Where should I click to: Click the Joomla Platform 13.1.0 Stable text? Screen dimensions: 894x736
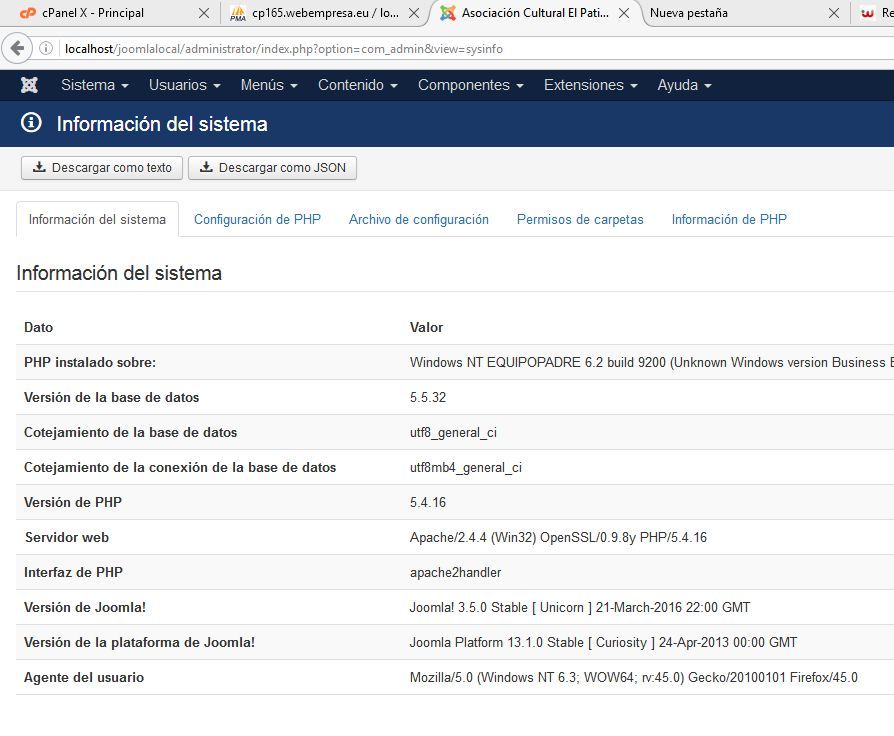603,643
